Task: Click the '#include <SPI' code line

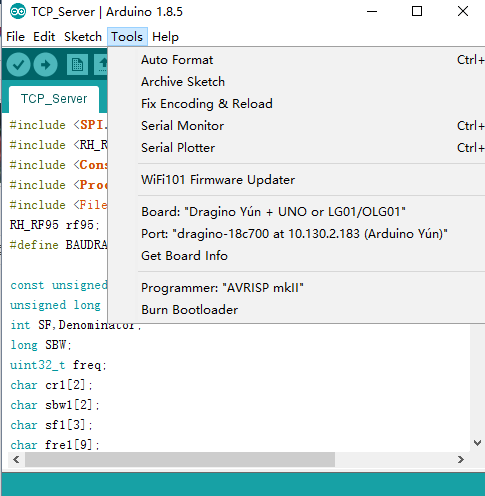Action: tap(58, 125)
